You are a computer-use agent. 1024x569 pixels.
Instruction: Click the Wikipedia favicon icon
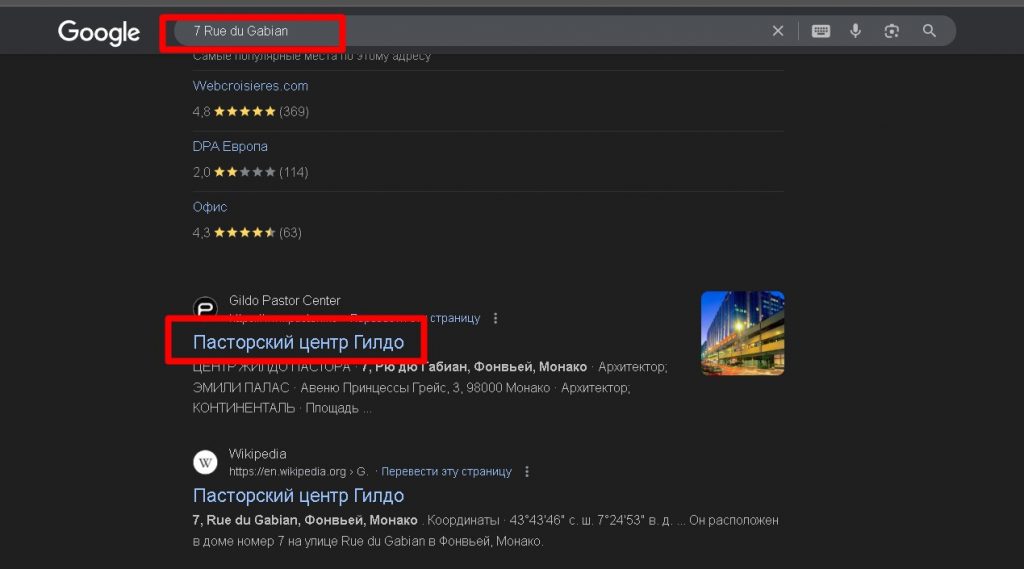pyautogui.click(x=205, y=463)
